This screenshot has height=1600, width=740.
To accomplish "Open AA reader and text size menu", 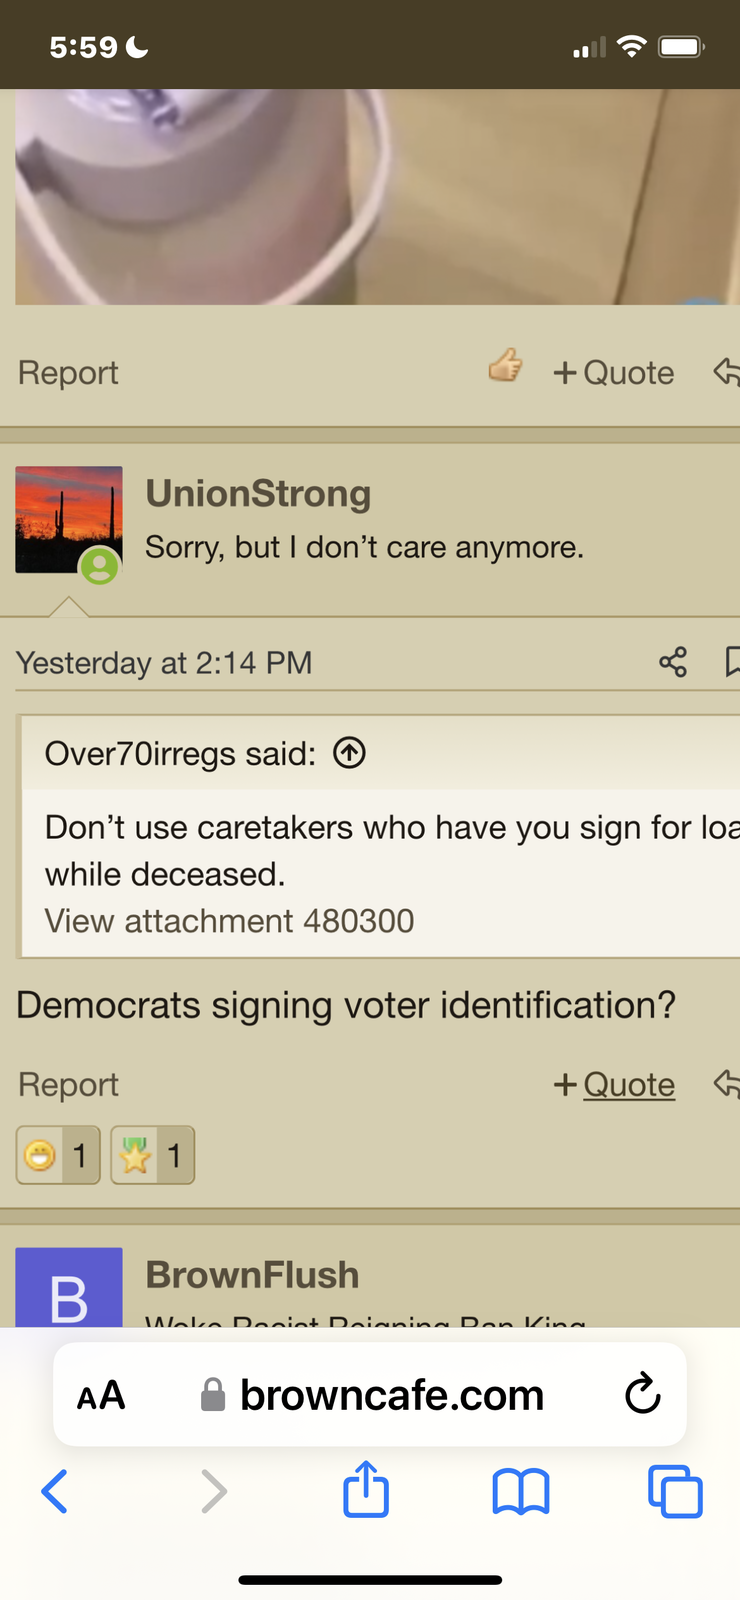I will [101, 1395].
